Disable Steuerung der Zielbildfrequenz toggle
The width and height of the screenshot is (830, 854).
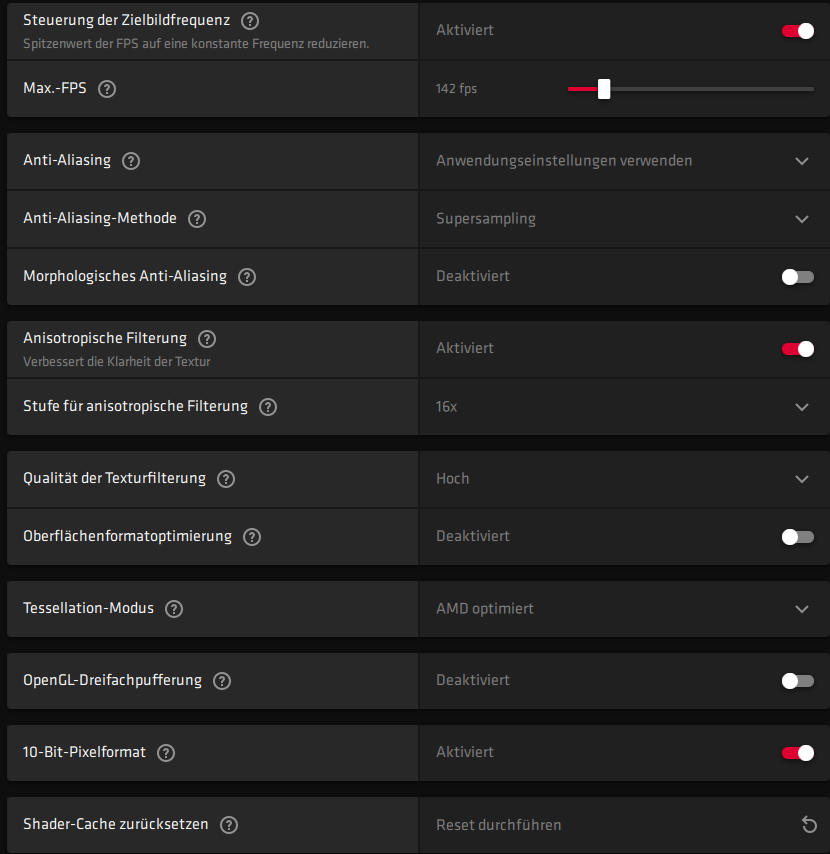(797, 31)
